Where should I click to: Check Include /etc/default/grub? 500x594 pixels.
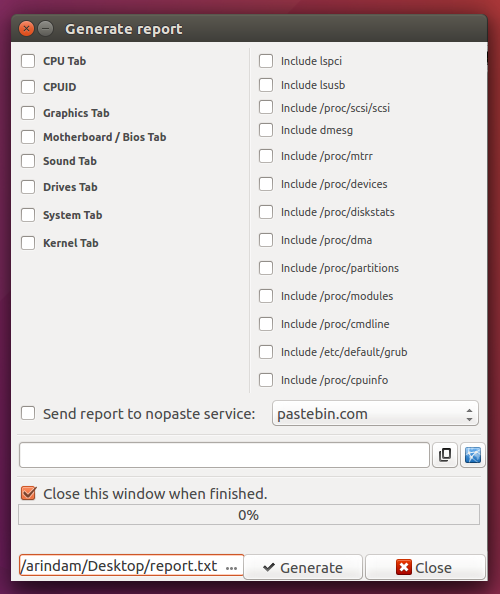pyautogui.click(x=266, y=352)
